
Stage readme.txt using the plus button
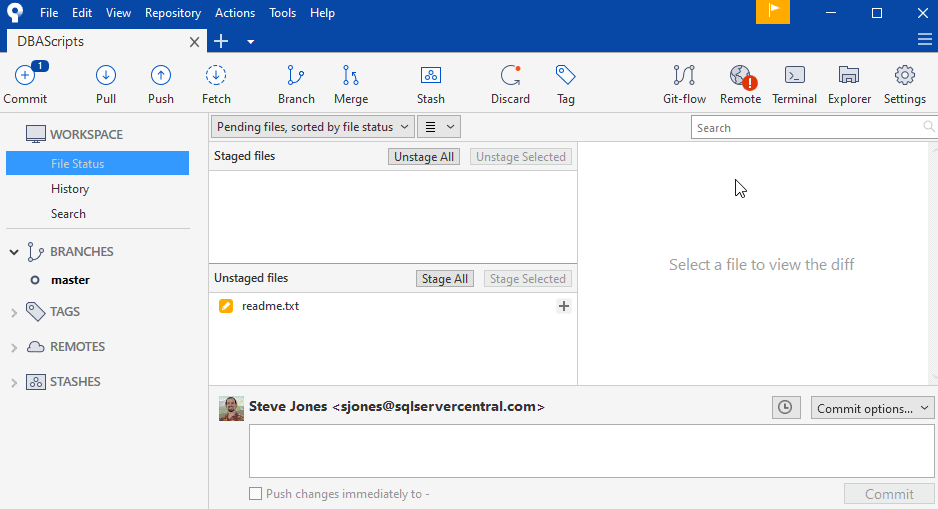click(564, 306)
